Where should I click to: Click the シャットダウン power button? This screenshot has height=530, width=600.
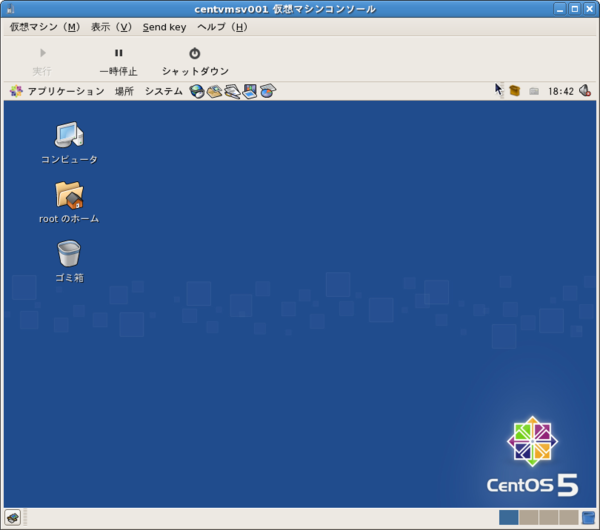pos(195,61)
